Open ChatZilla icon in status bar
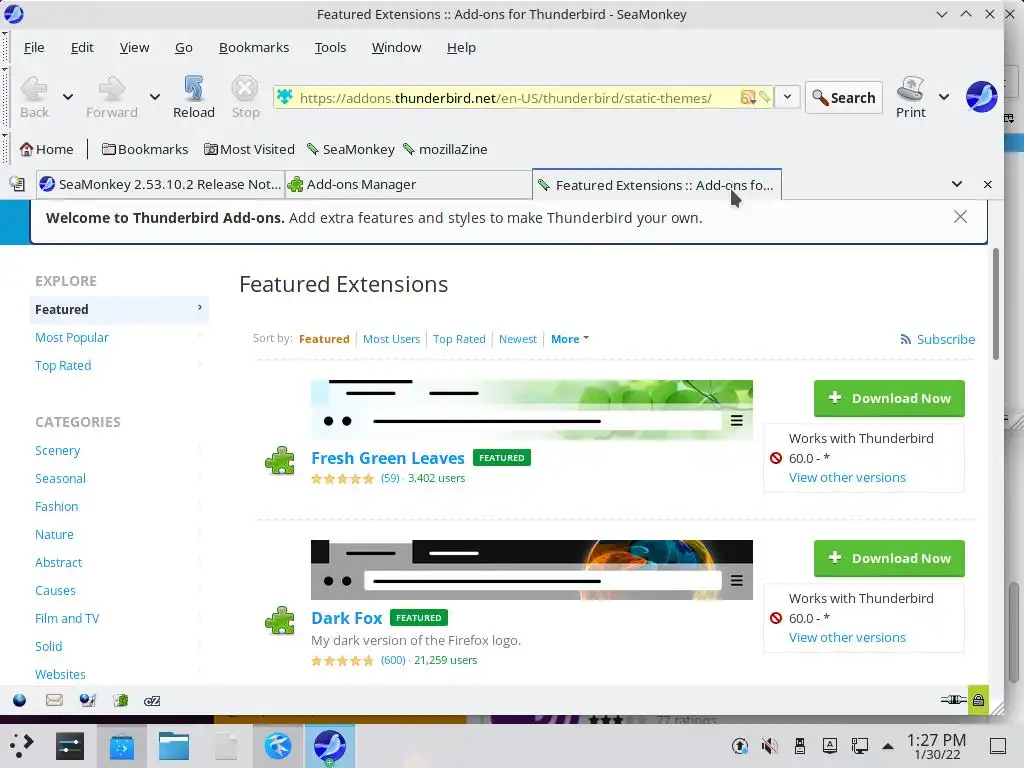 click(152, 701)
